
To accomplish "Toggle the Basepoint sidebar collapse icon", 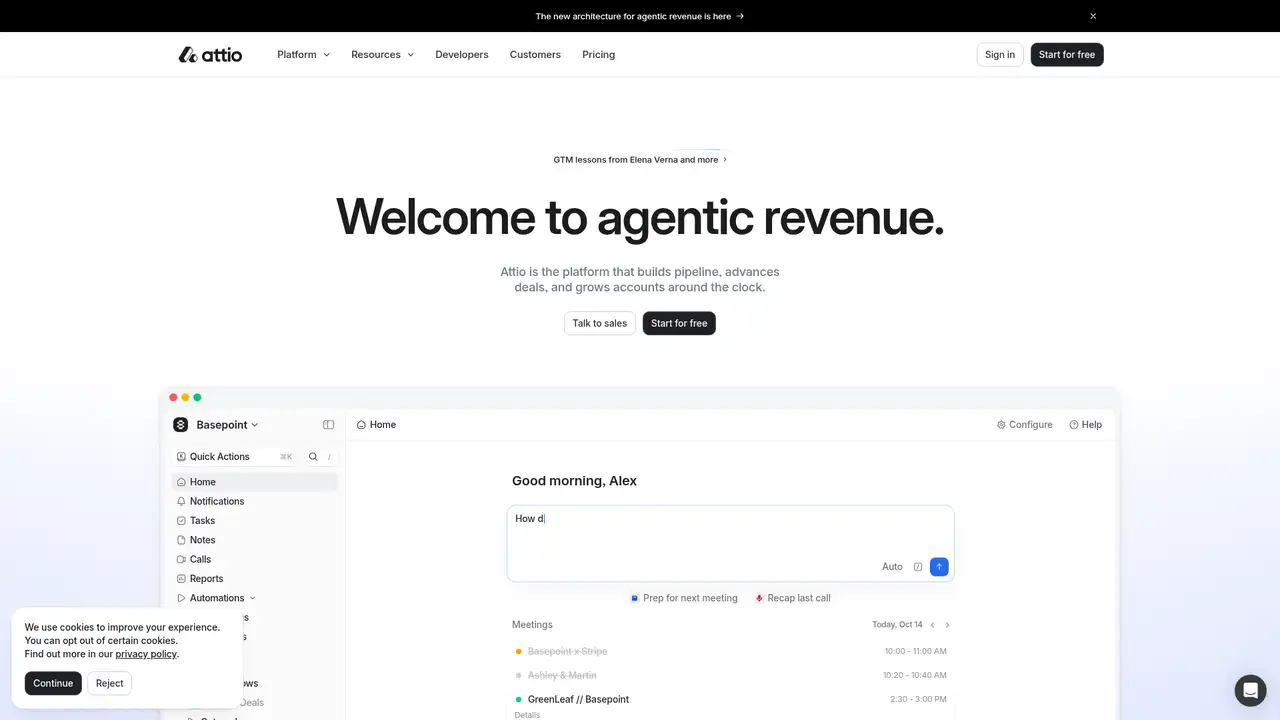I will point(328,425).
